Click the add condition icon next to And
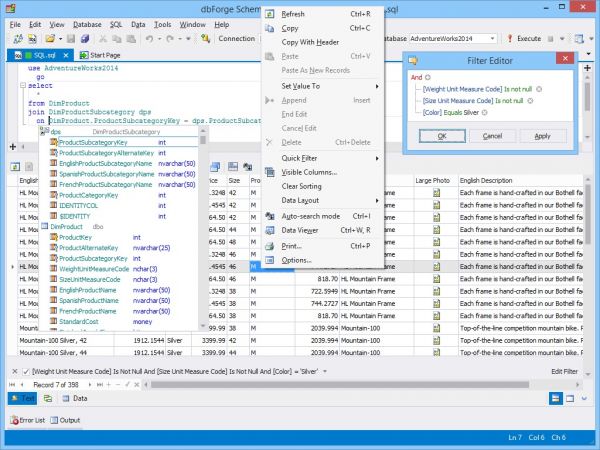 click(428, 76)
